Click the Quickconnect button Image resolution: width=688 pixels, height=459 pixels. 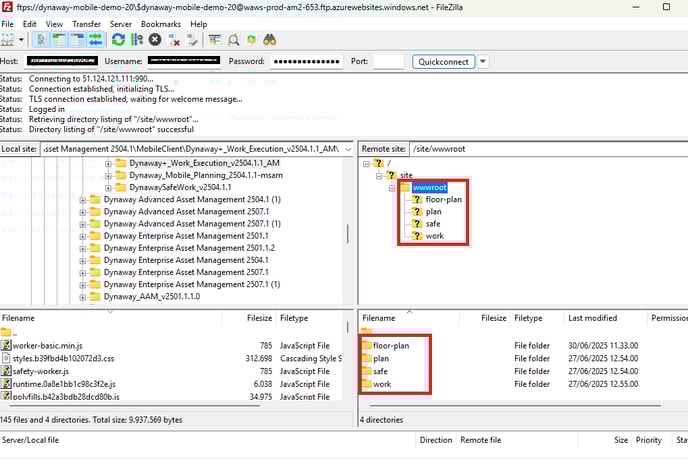[x=443, y=61]
